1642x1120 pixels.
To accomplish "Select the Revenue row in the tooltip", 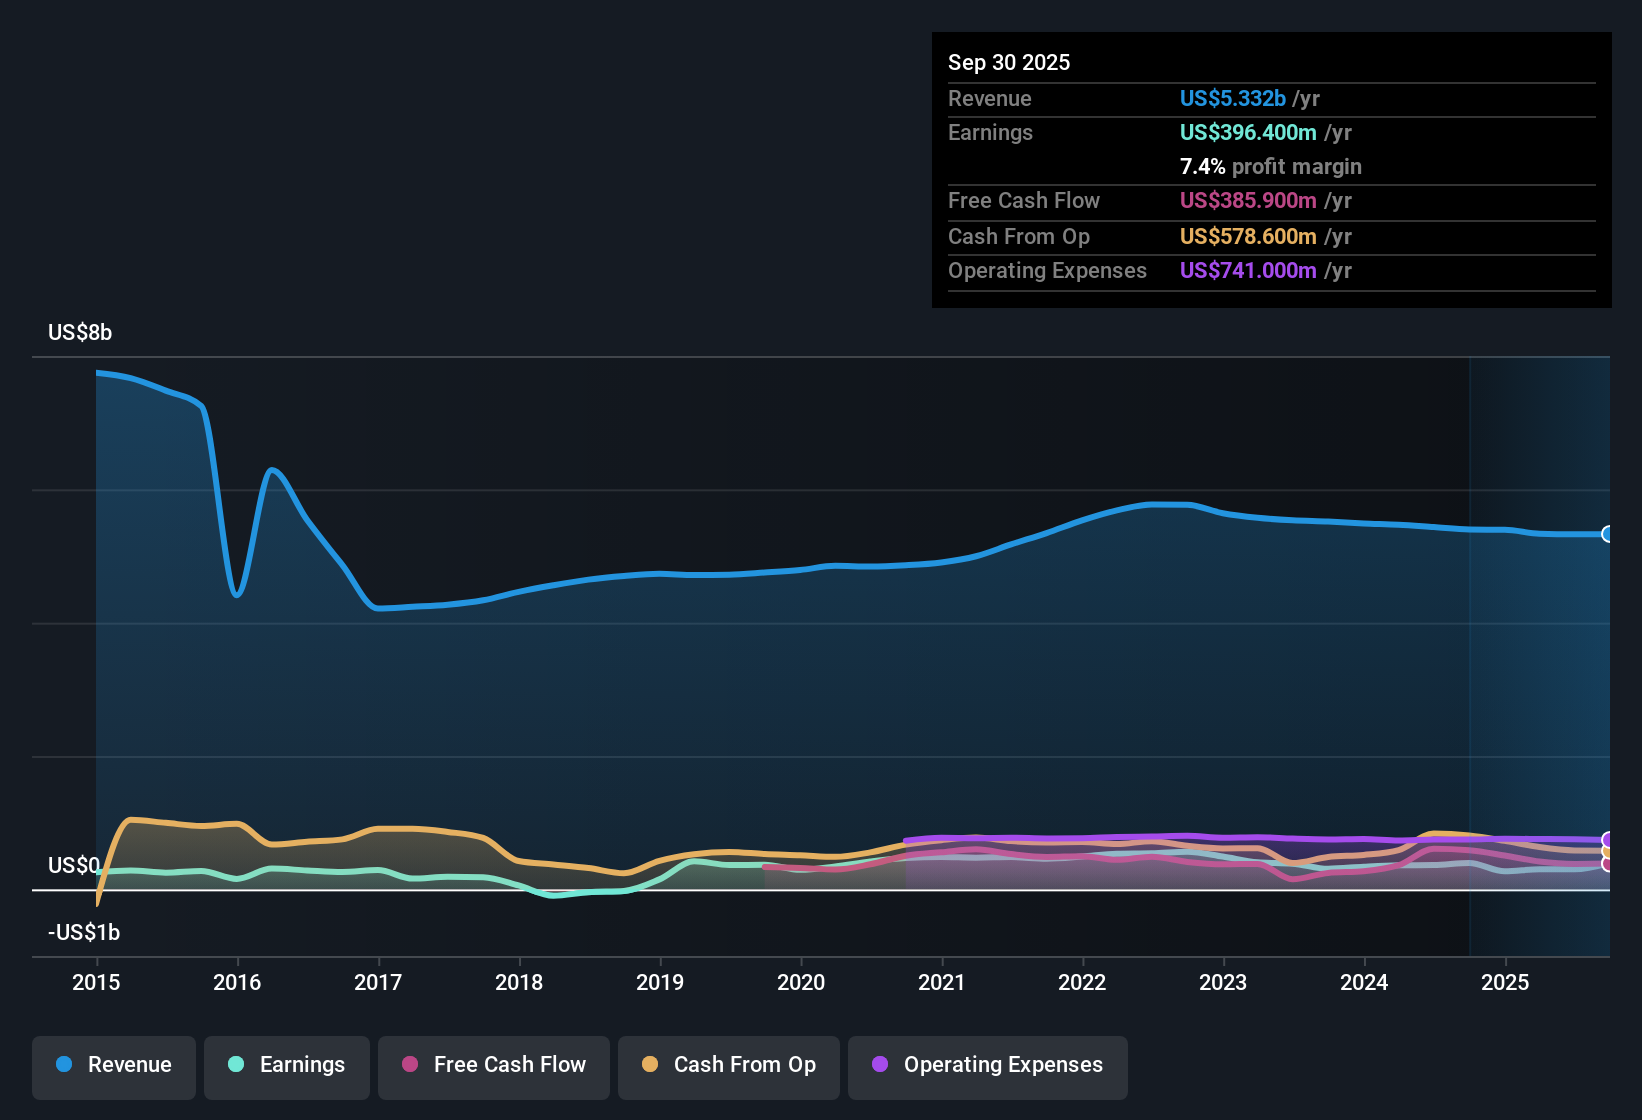I will point(1270,99).
